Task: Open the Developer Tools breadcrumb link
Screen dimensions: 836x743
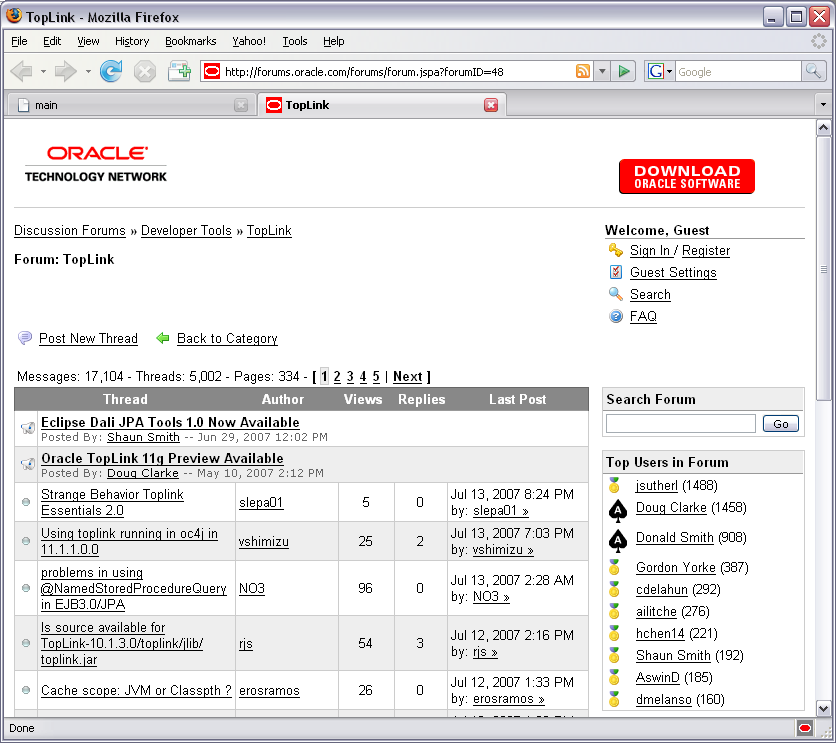Action: (x=186, y=230)
